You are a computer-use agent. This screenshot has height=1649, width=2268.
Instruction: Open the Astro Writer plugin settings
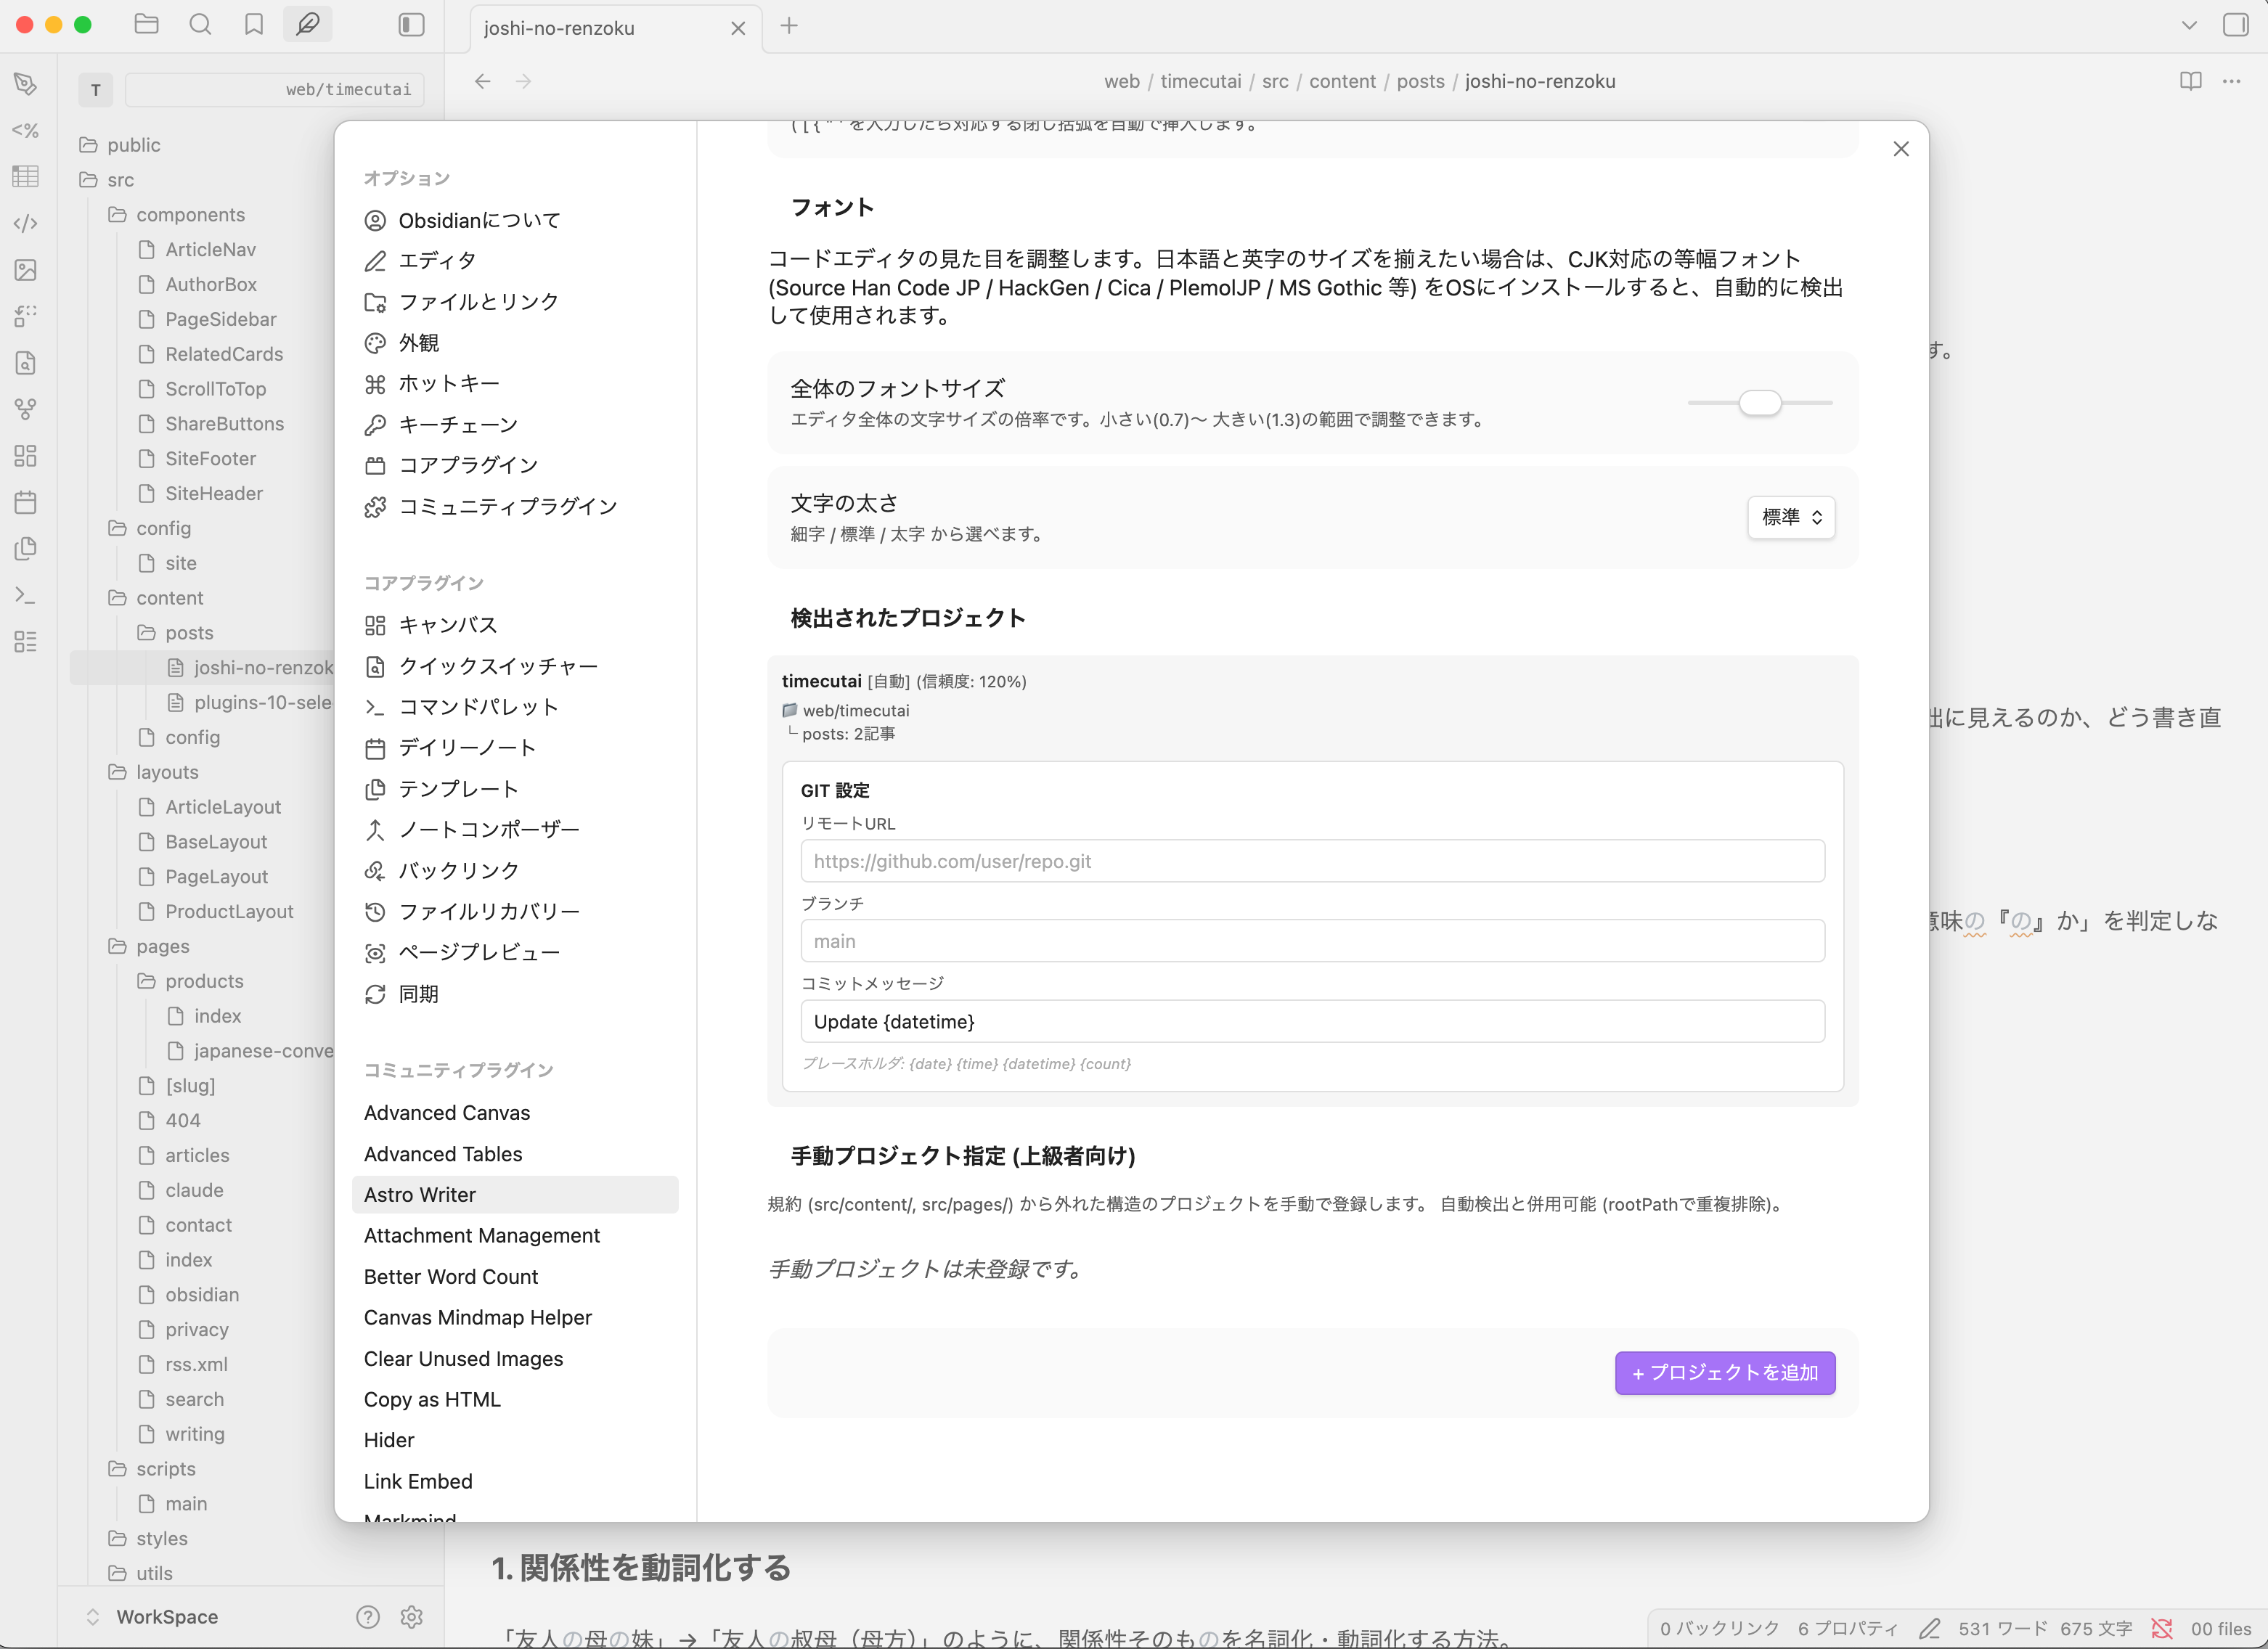(x=515, y=1195)
